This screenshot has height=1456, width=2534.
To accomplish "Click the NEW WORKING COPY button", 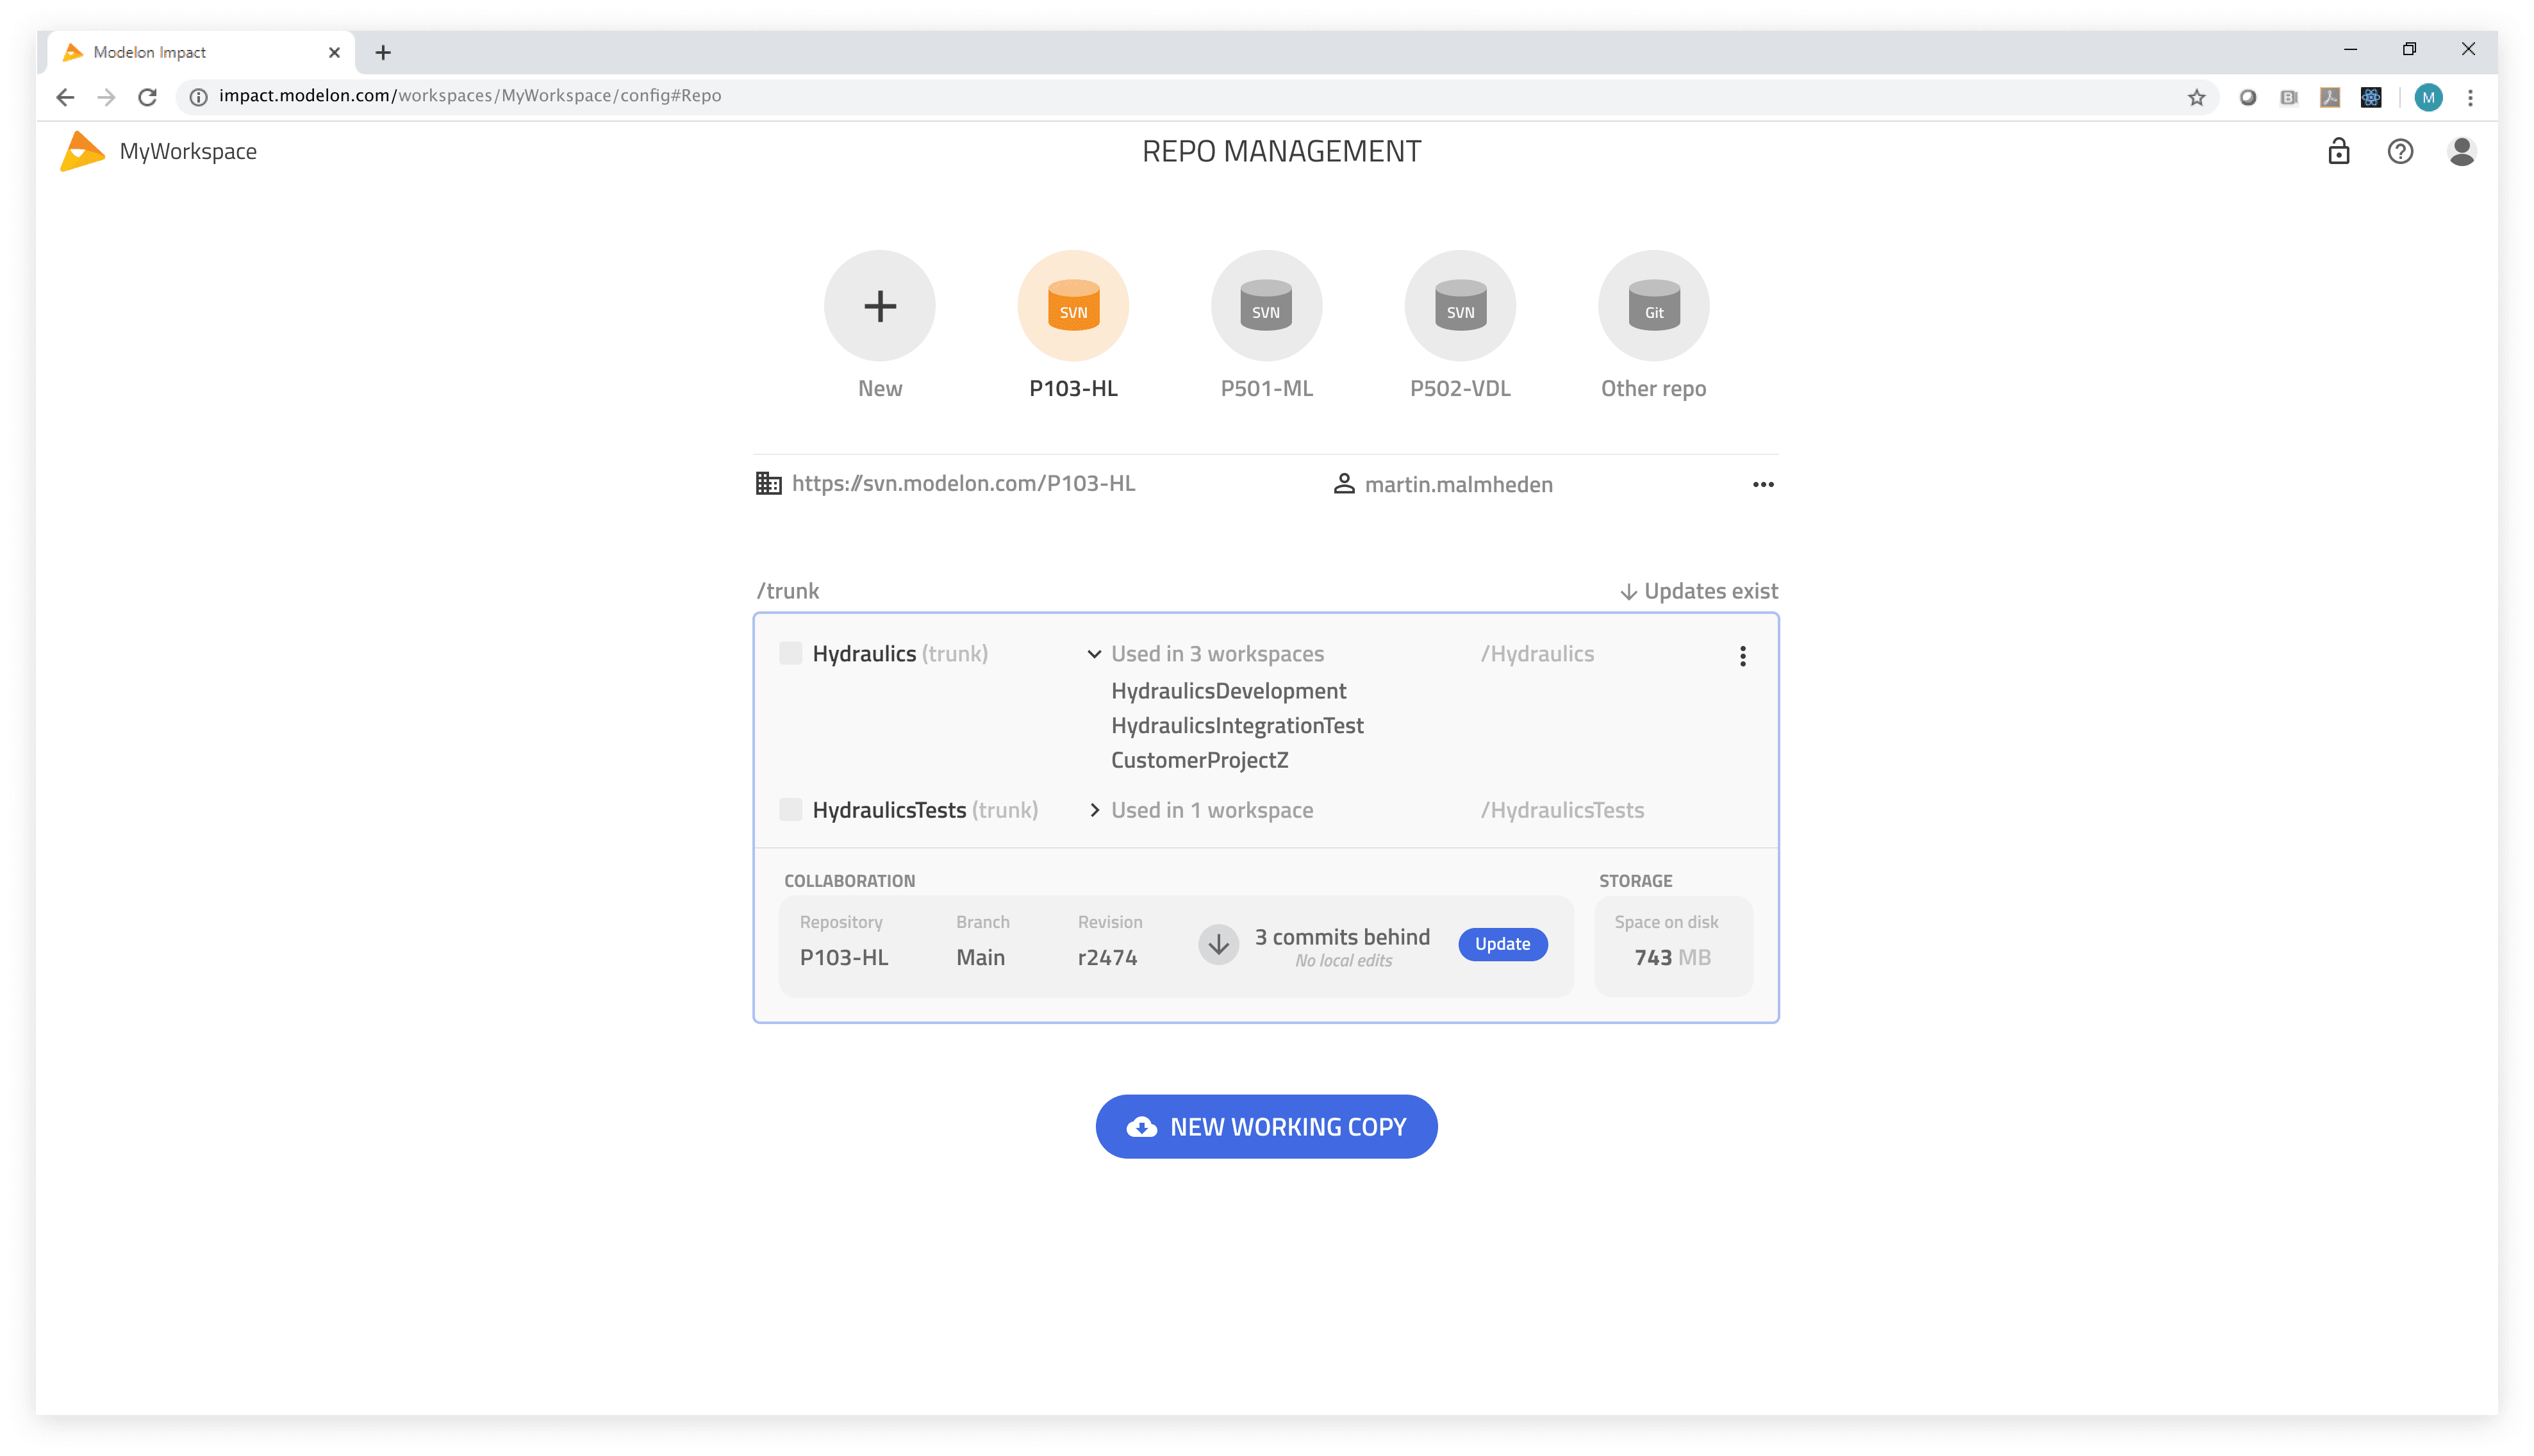I will [1266, 1126].
